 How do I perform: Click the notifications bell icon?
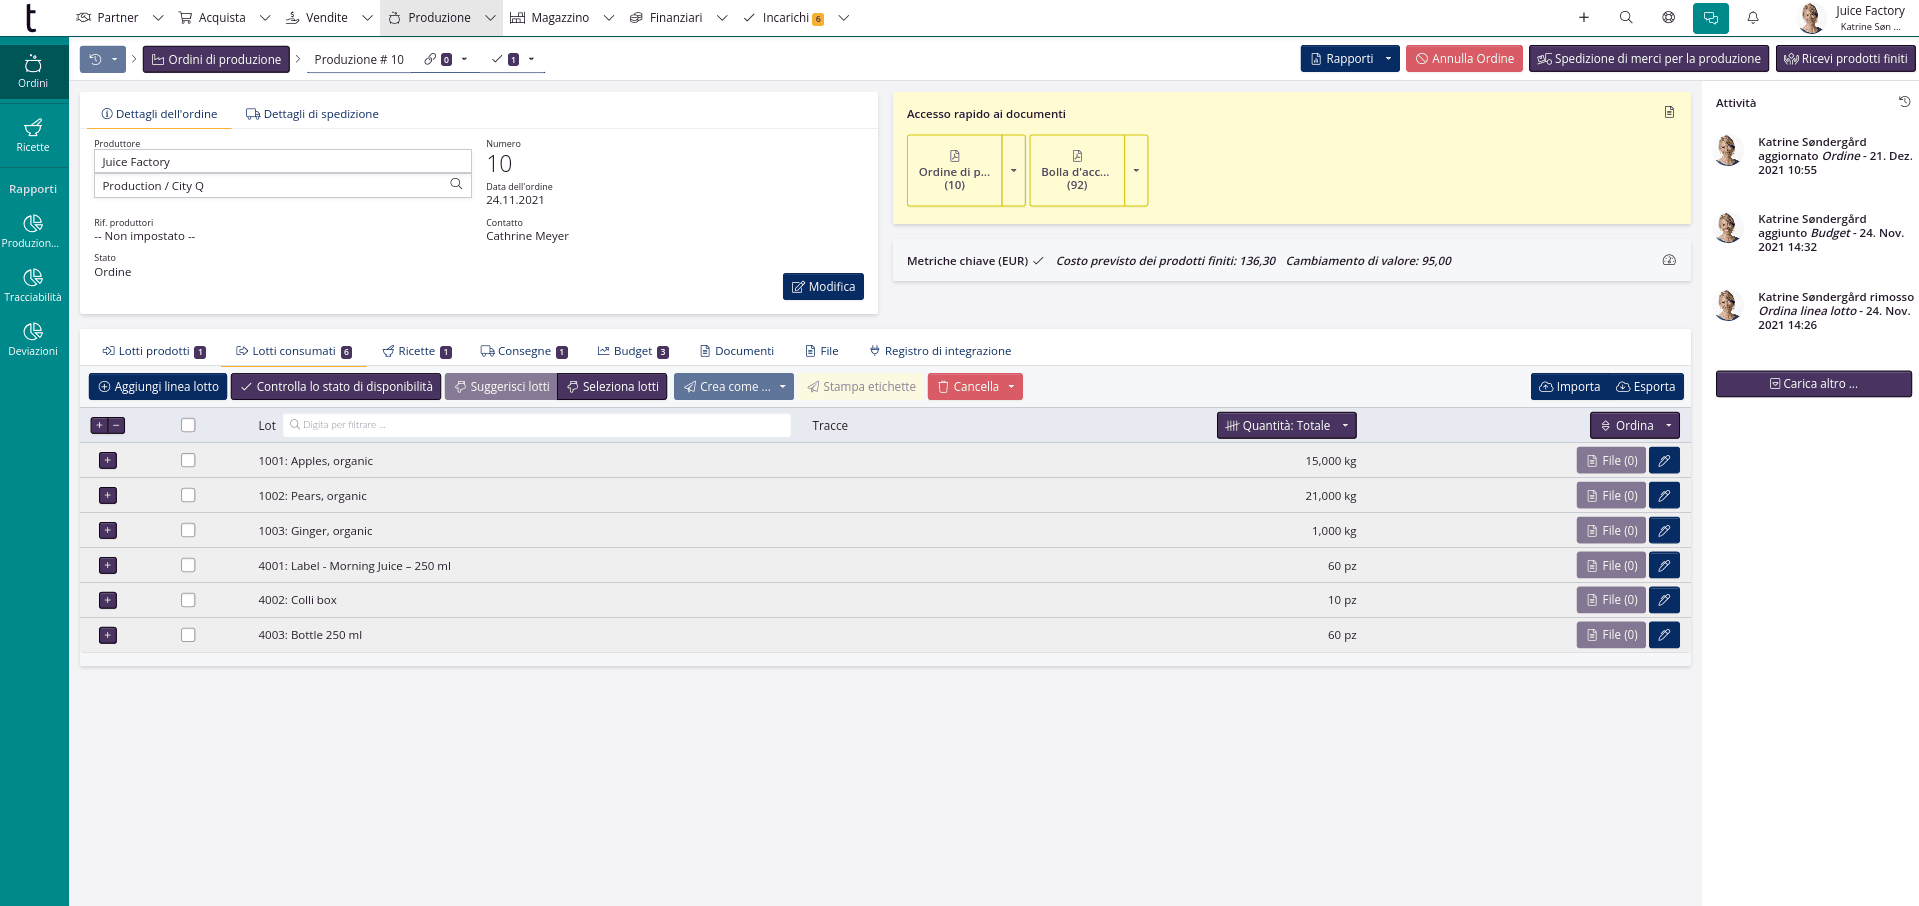point(1753,18)
